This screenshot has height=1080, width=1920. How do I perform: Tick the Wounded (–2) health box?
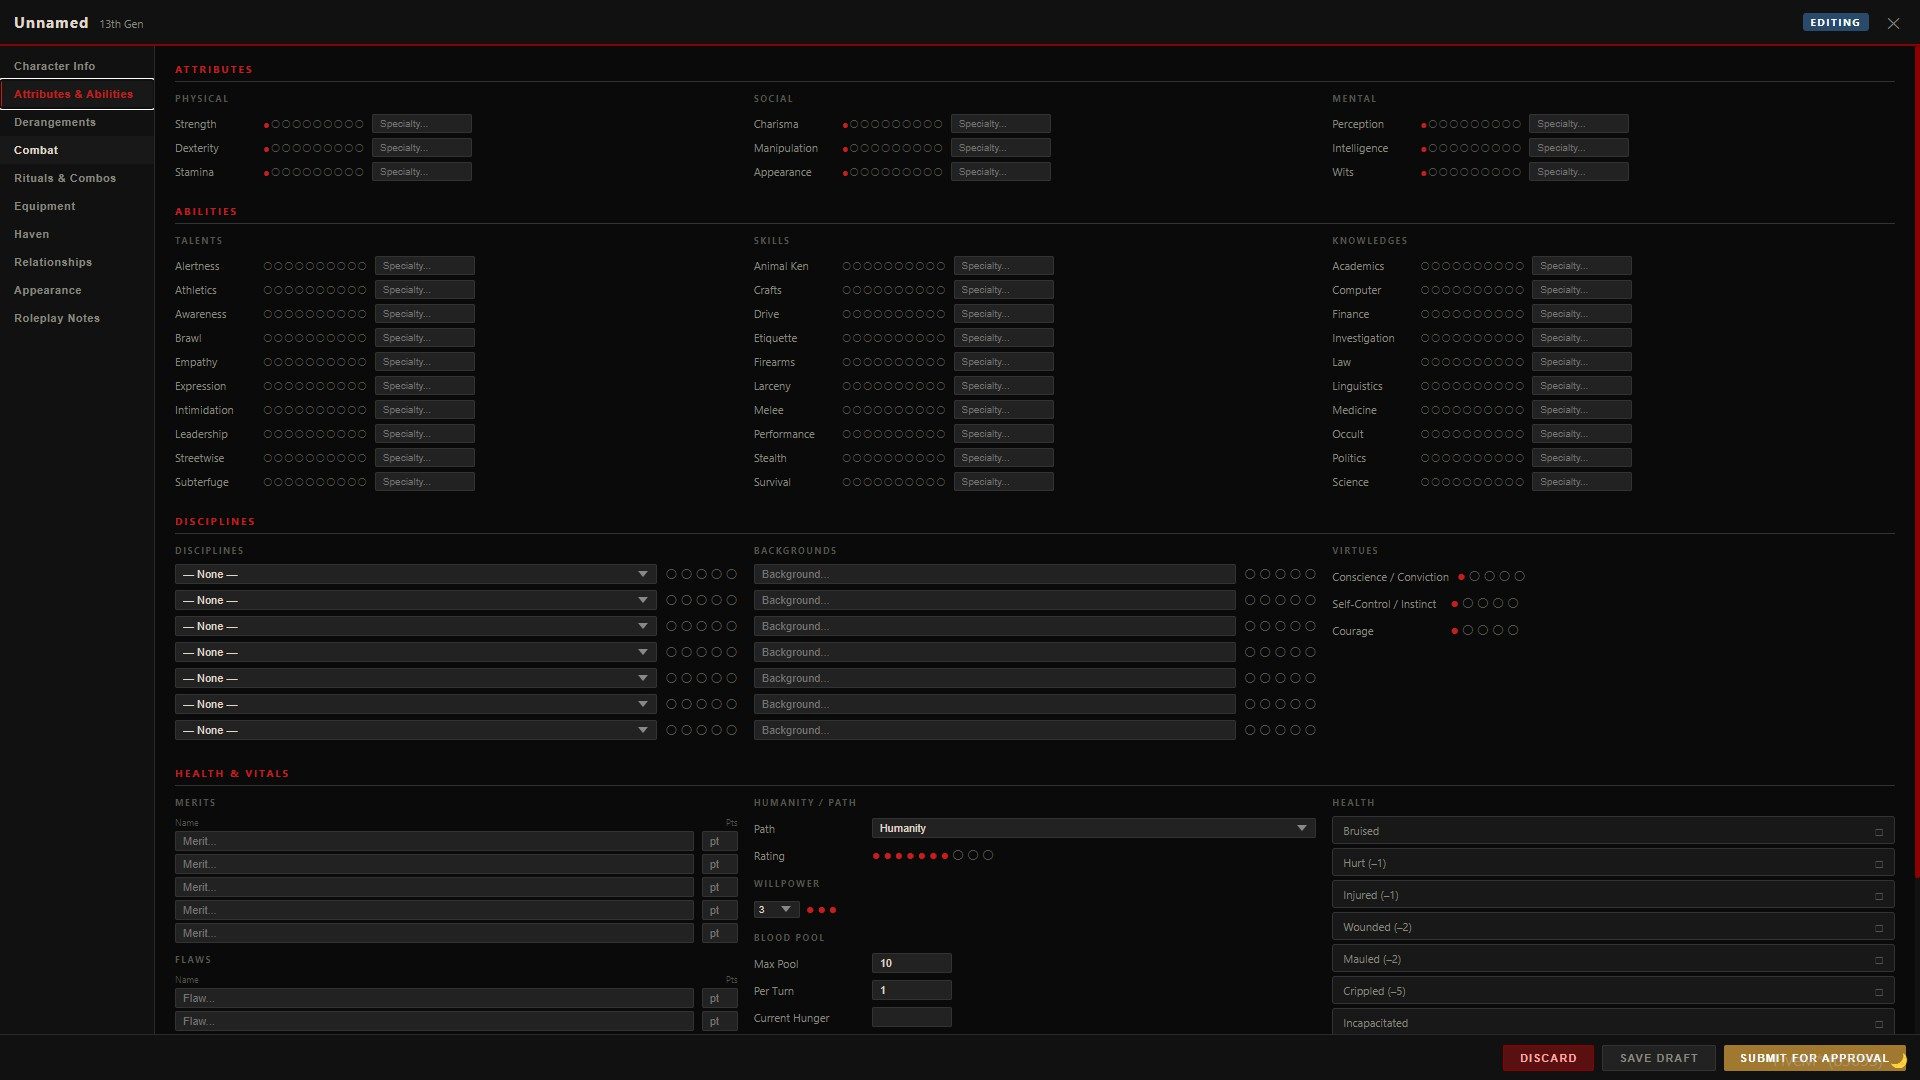tap(1879, 928)
